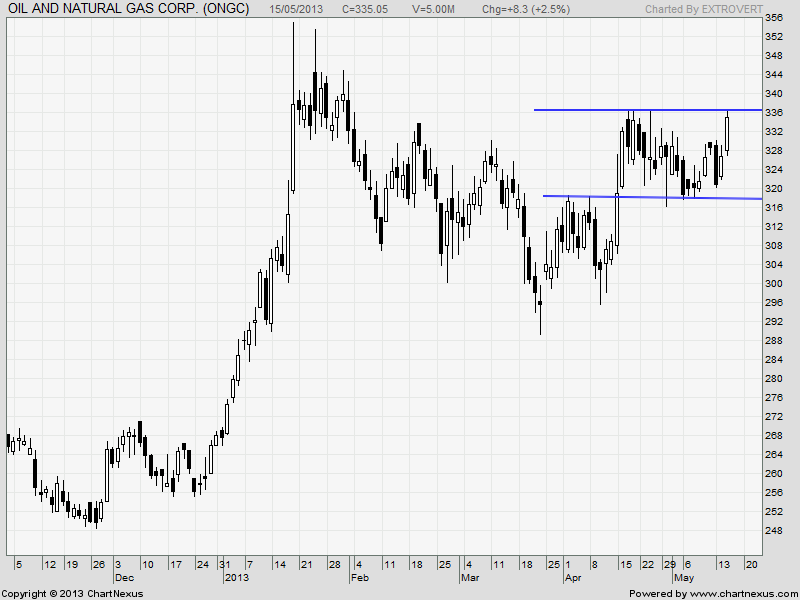
Task: Click the ONGC stock title text
Action: 128,8
